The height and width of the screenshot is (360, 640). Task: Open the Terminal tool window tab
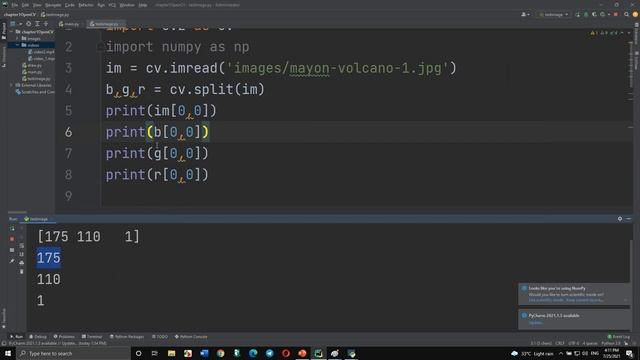tap(92, 337)
